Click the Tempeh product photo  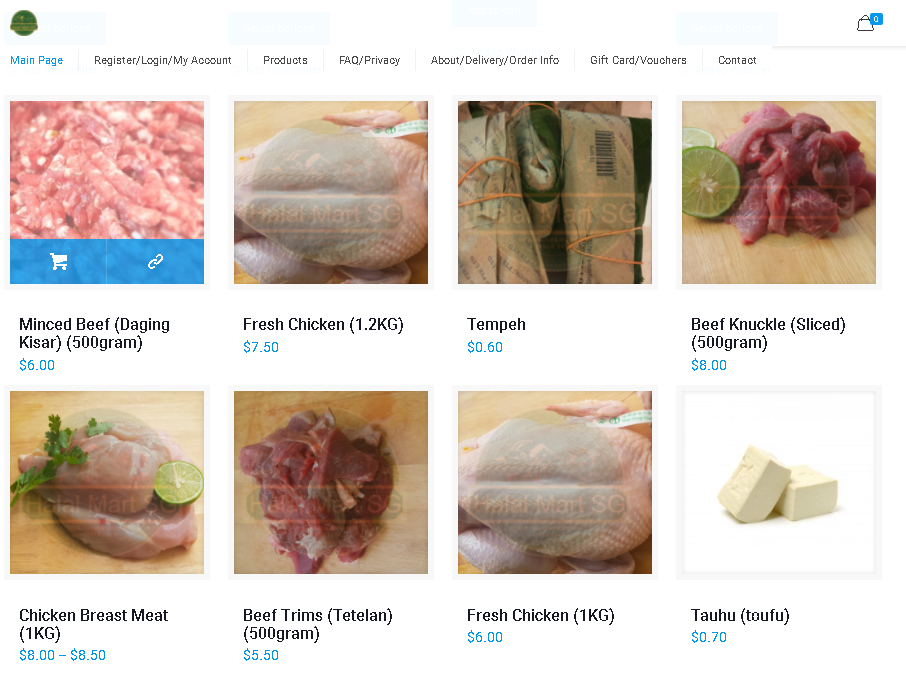click(555, 192)
